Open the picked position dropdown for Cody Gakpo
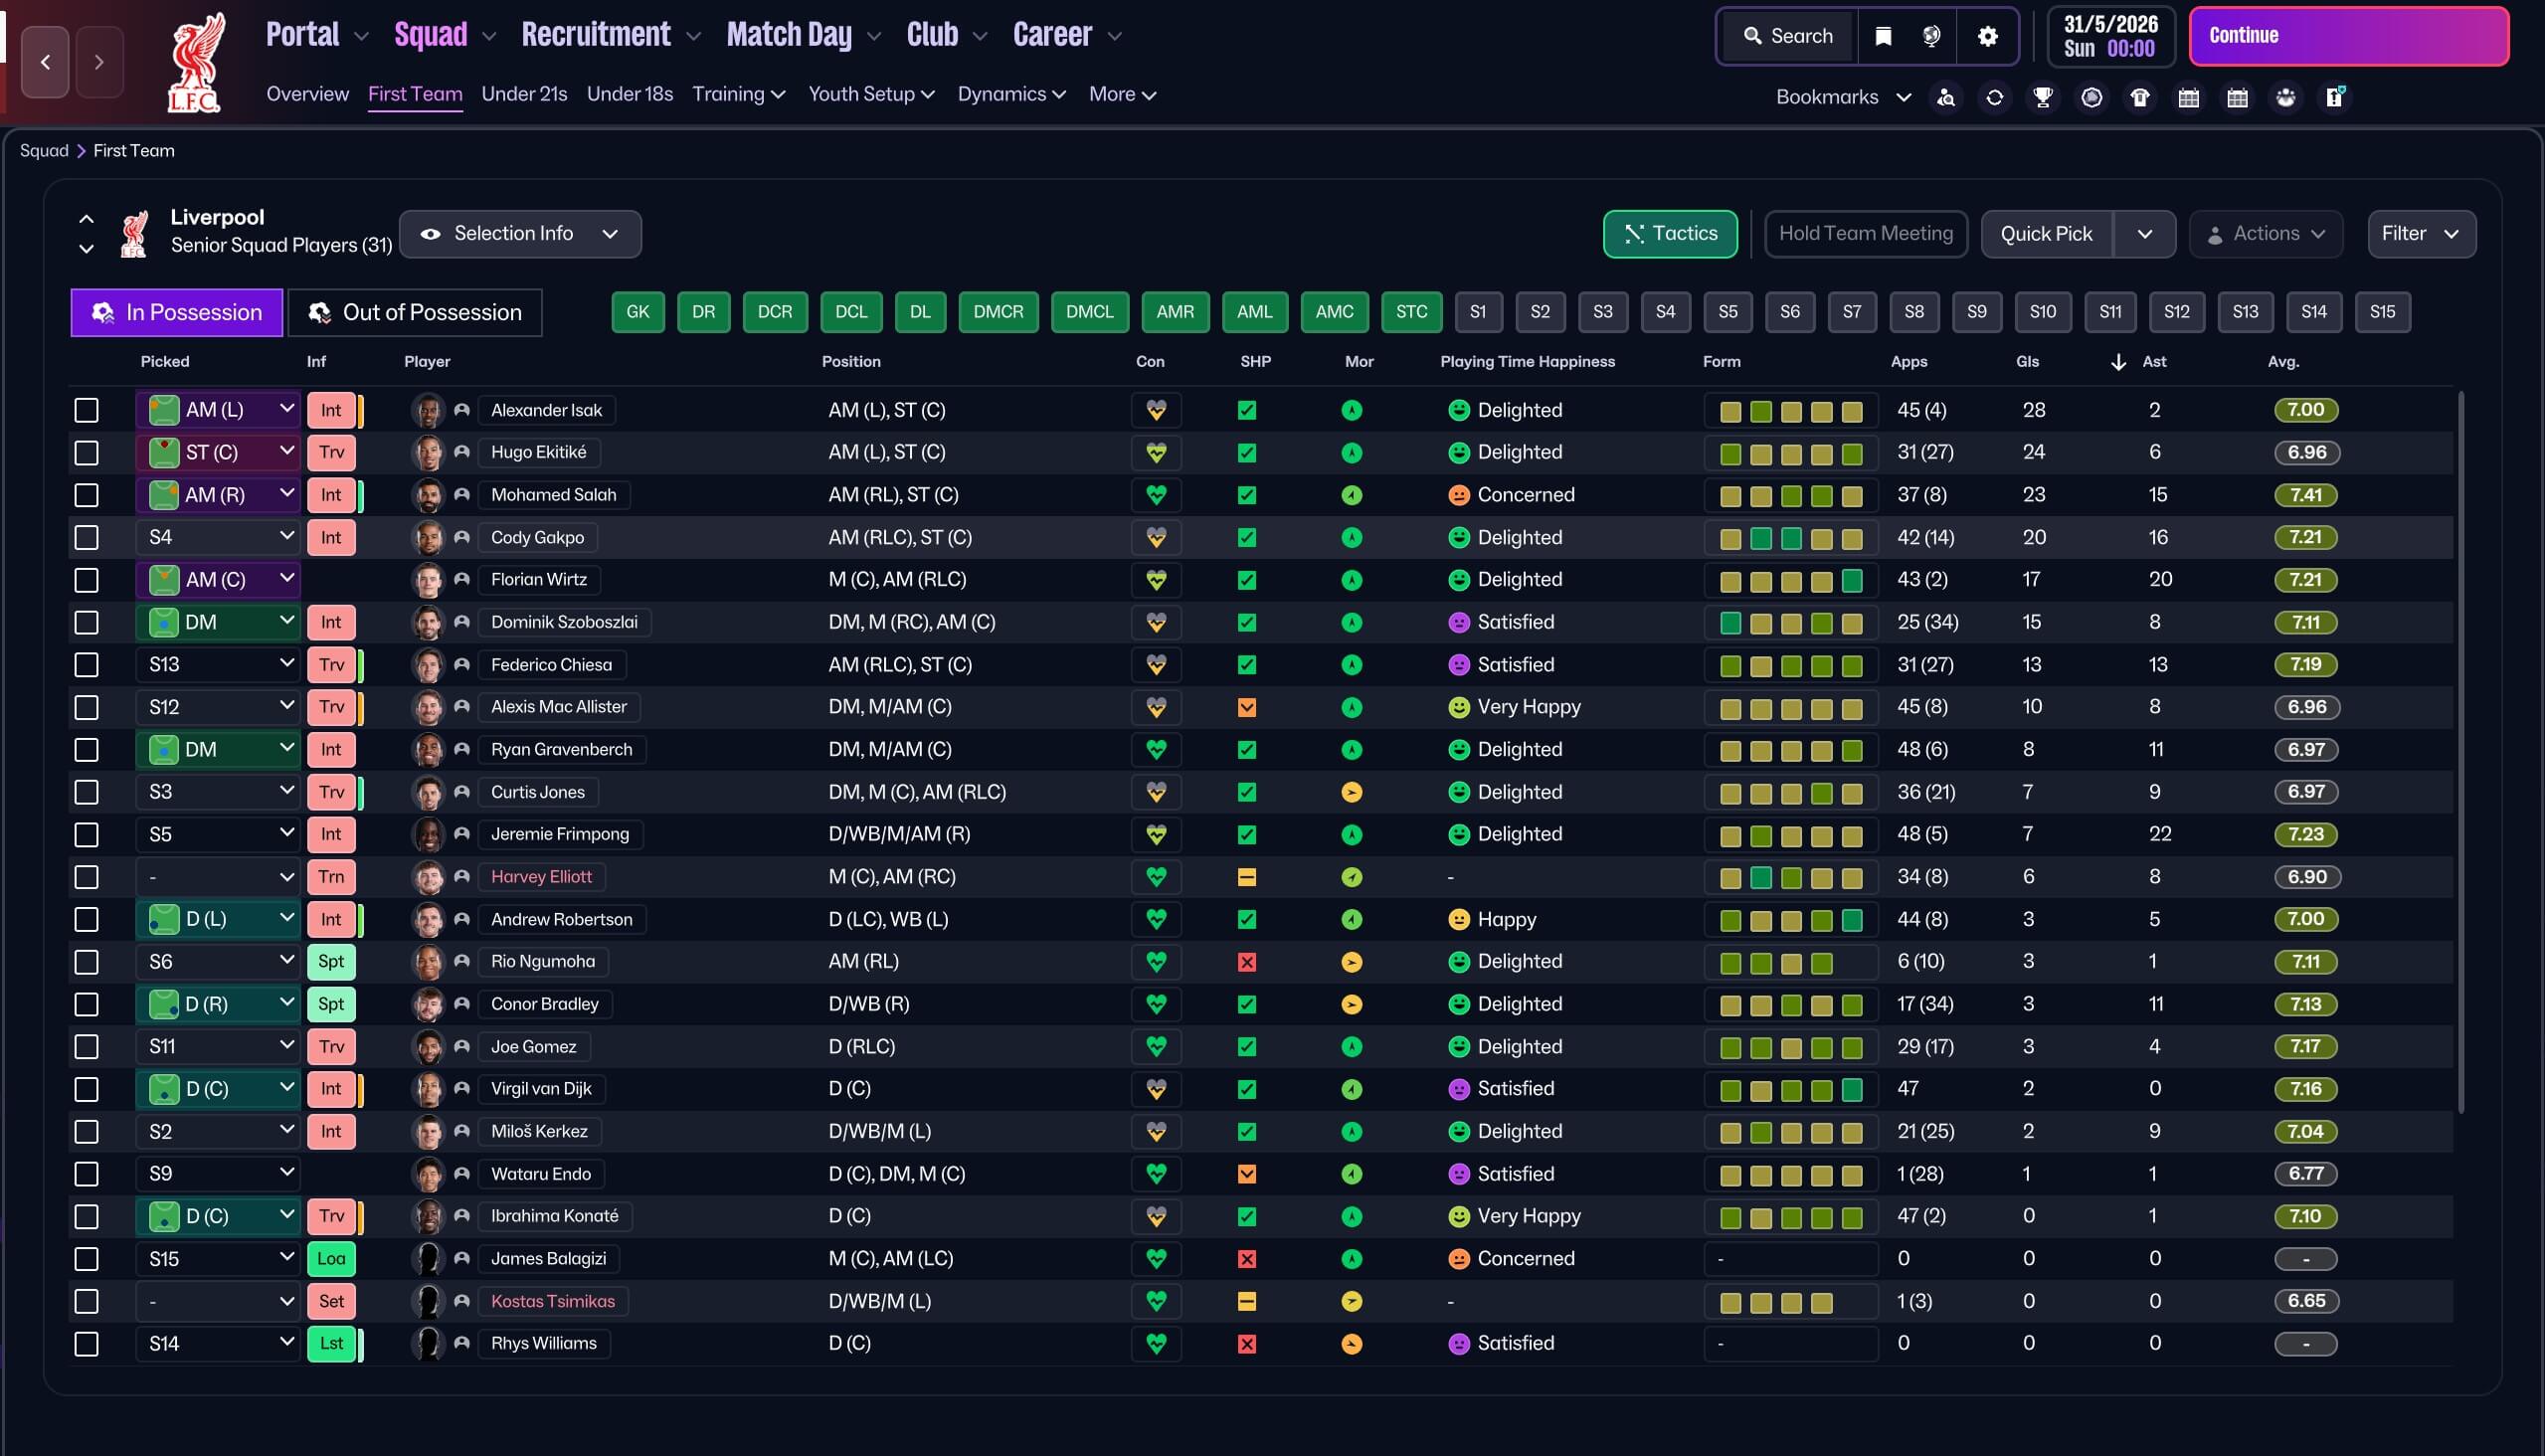 click(218, 537)
